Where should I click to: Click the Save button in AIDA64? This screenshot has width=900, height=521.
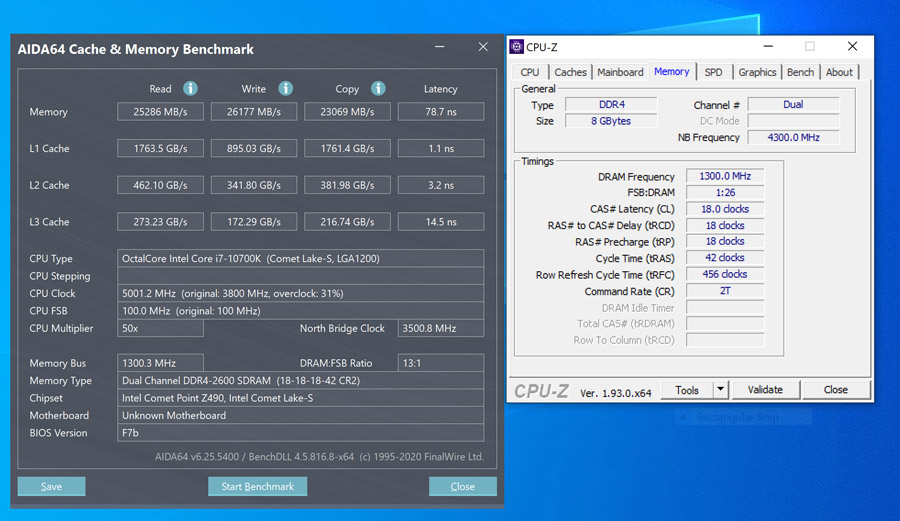52,487
